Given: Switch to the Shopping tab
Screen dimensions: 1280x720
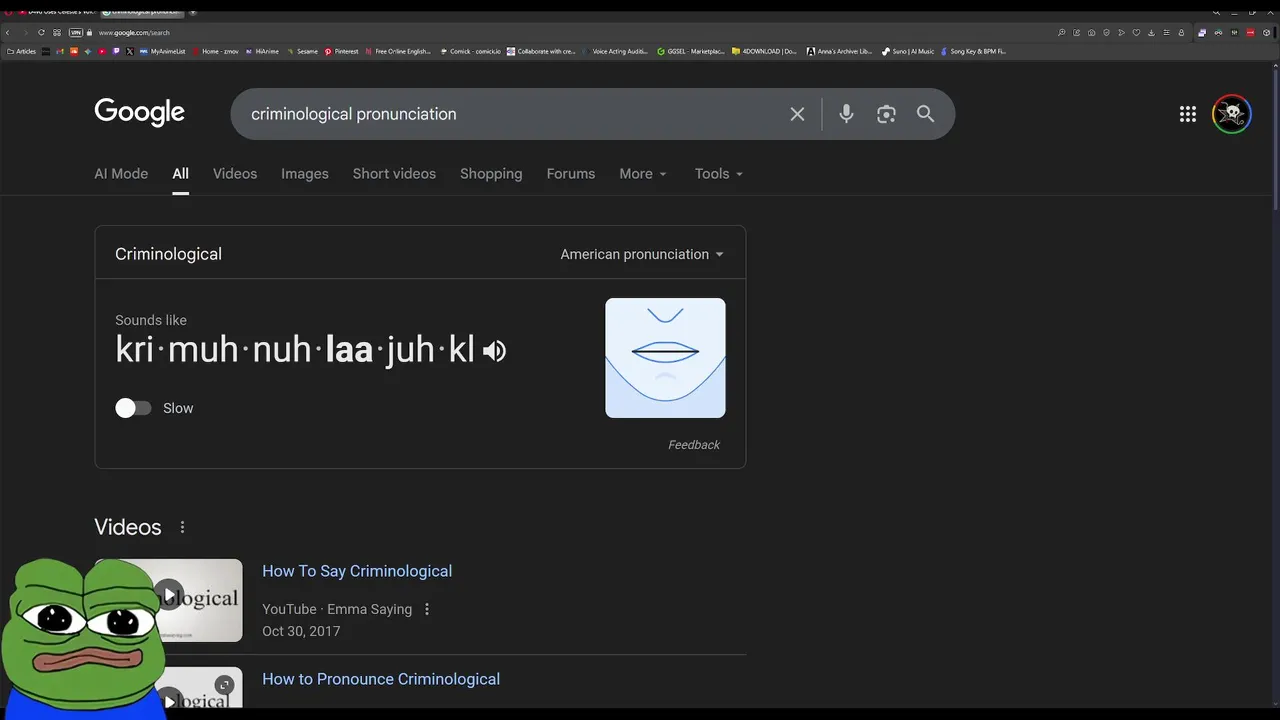Looking at the screenshot, I should tap(491, 174).
